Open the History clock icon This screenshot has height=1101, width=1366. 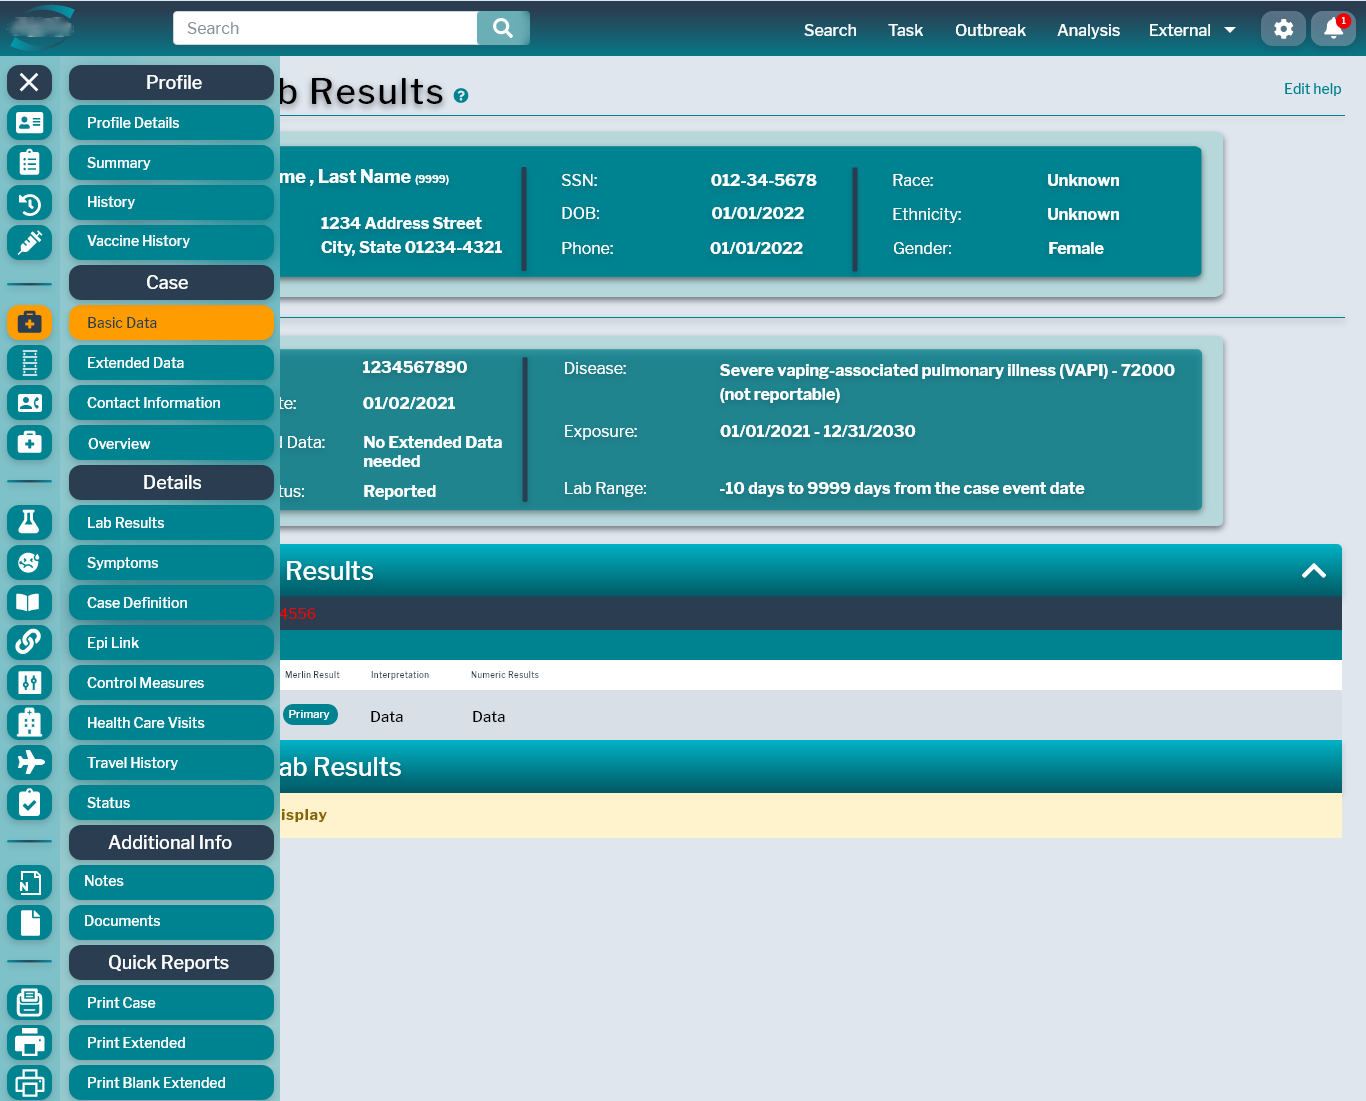point(29,203)
